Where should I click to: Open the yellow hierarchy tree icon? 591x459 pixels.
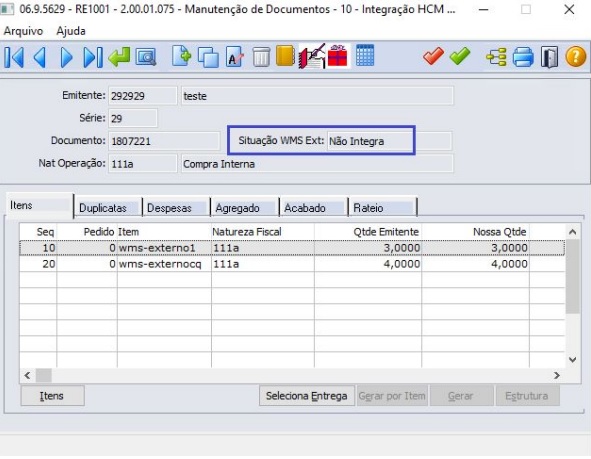(496, 57)
